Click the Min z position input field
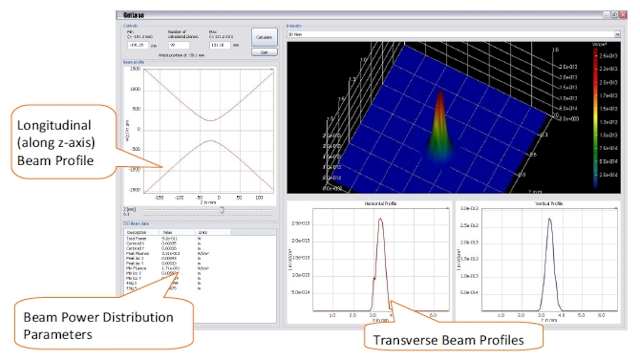The height and width of the screenshot is (360, 640). [138, 45]
